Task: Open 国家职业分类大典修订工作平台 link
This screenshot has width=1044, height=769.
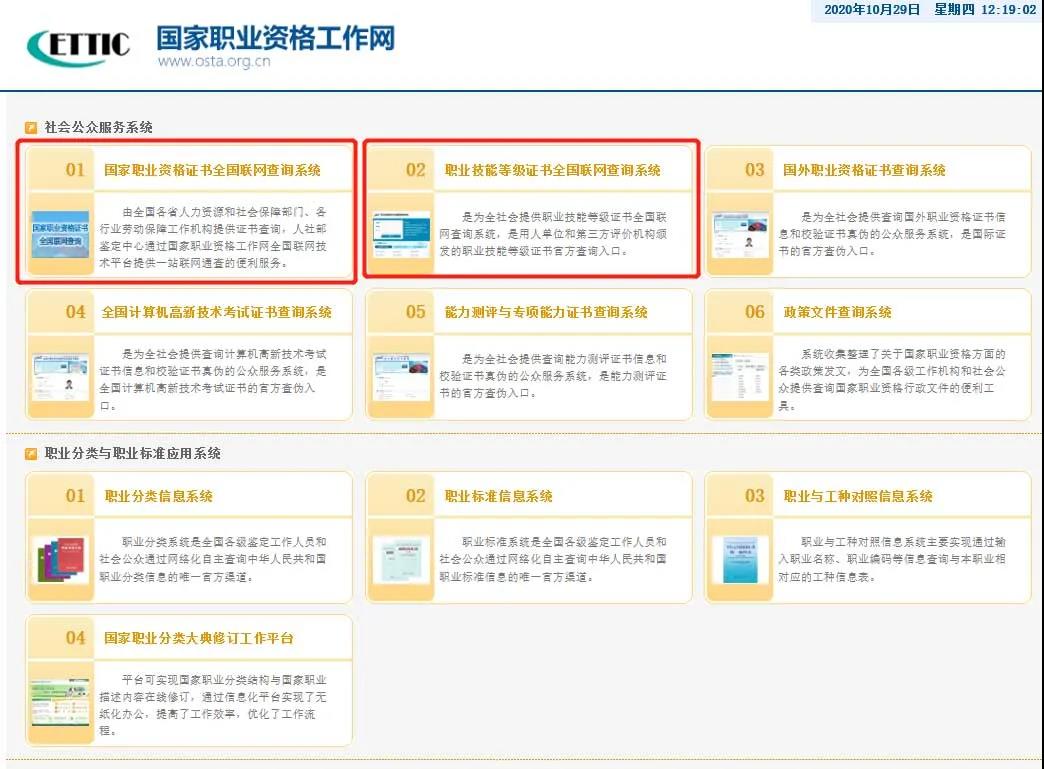Action: tap(198, 638)
